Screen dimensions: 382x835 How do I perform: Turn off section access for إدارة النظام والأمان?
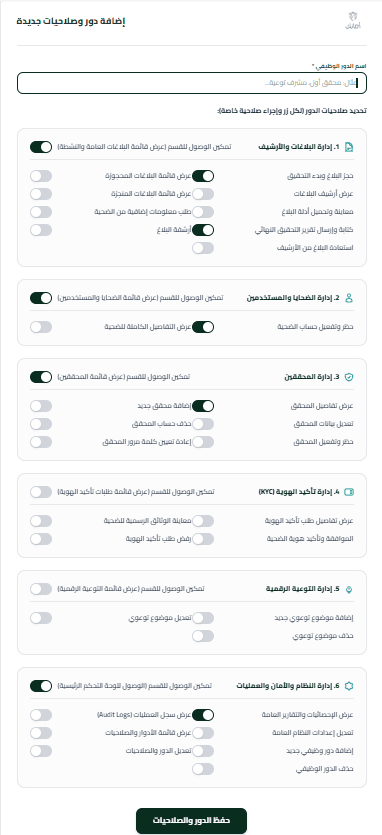click(41, 686)
